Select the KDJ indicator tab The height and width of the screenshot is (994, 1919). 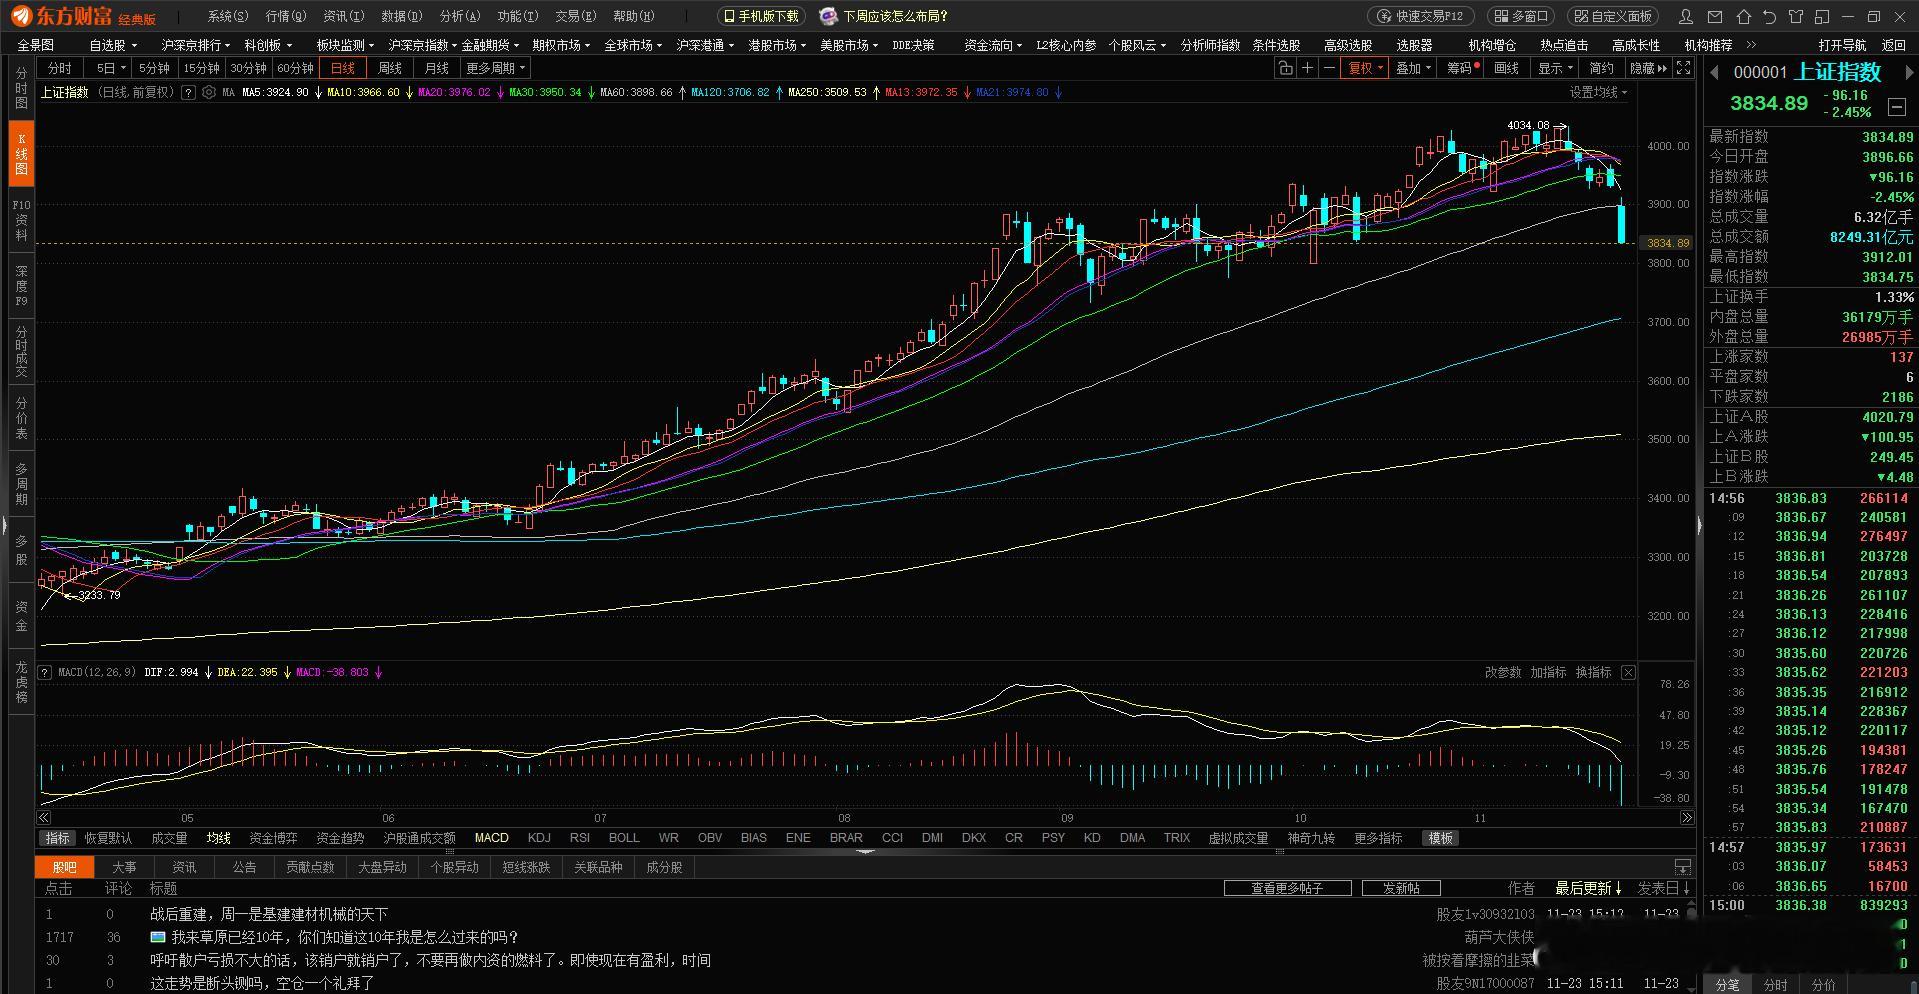pos(539,838)
